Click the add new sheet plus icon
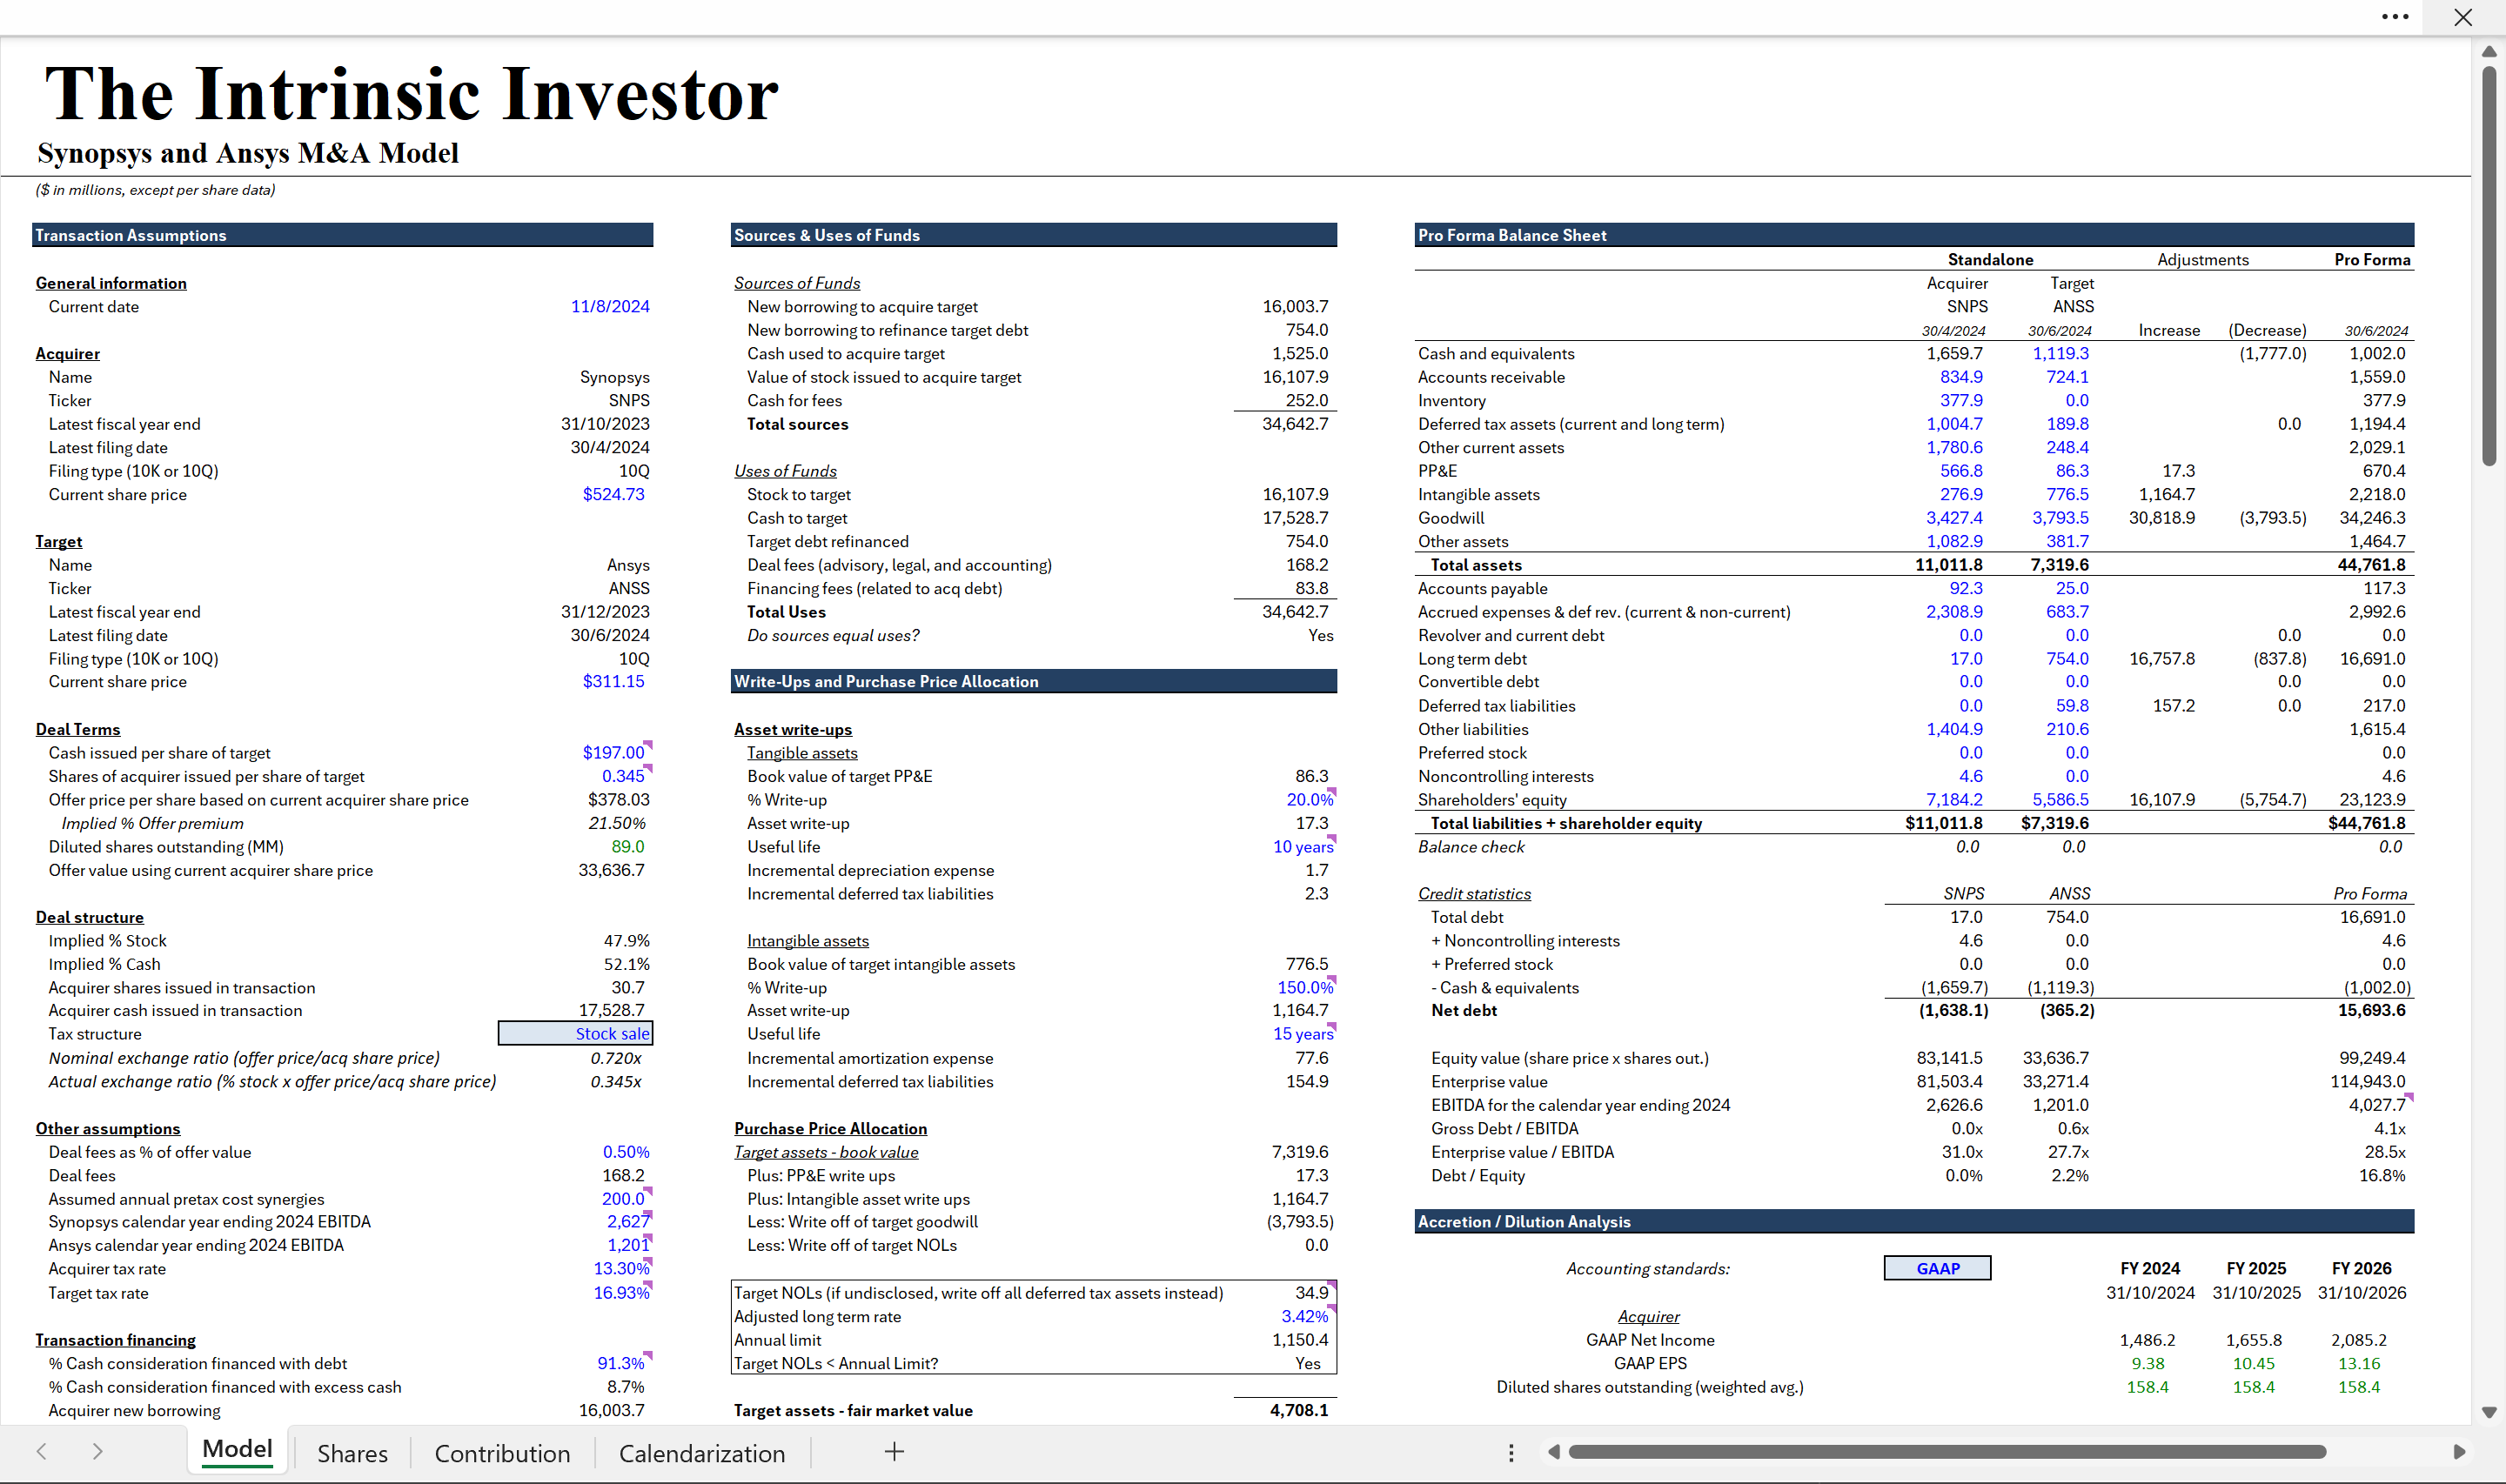Viewport: 2506px width, 1484px height. [x=894, y=1451]
